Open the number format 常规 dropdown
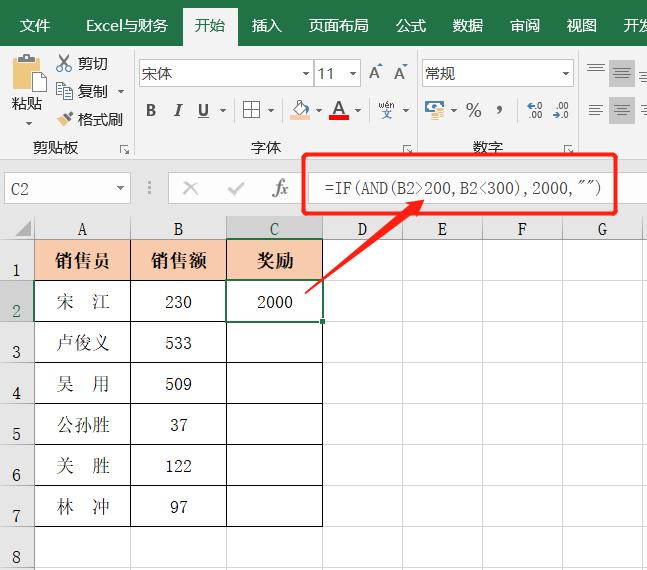 tap(566, 73)
